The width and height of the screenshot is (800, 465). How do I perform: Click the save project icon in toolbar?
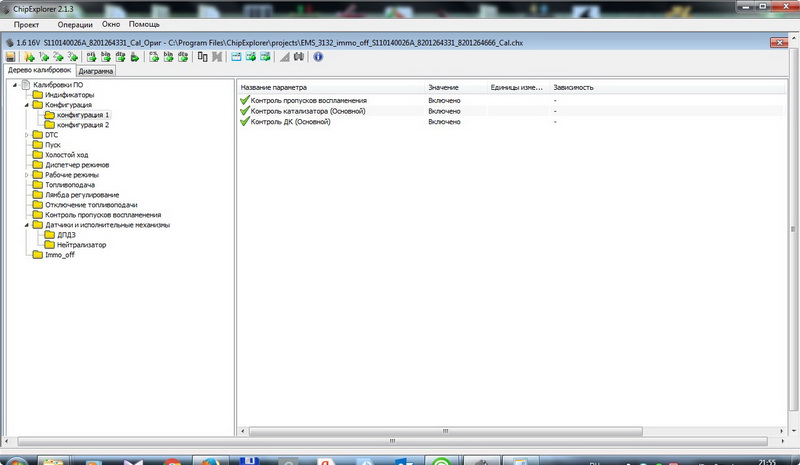(10, 57)
